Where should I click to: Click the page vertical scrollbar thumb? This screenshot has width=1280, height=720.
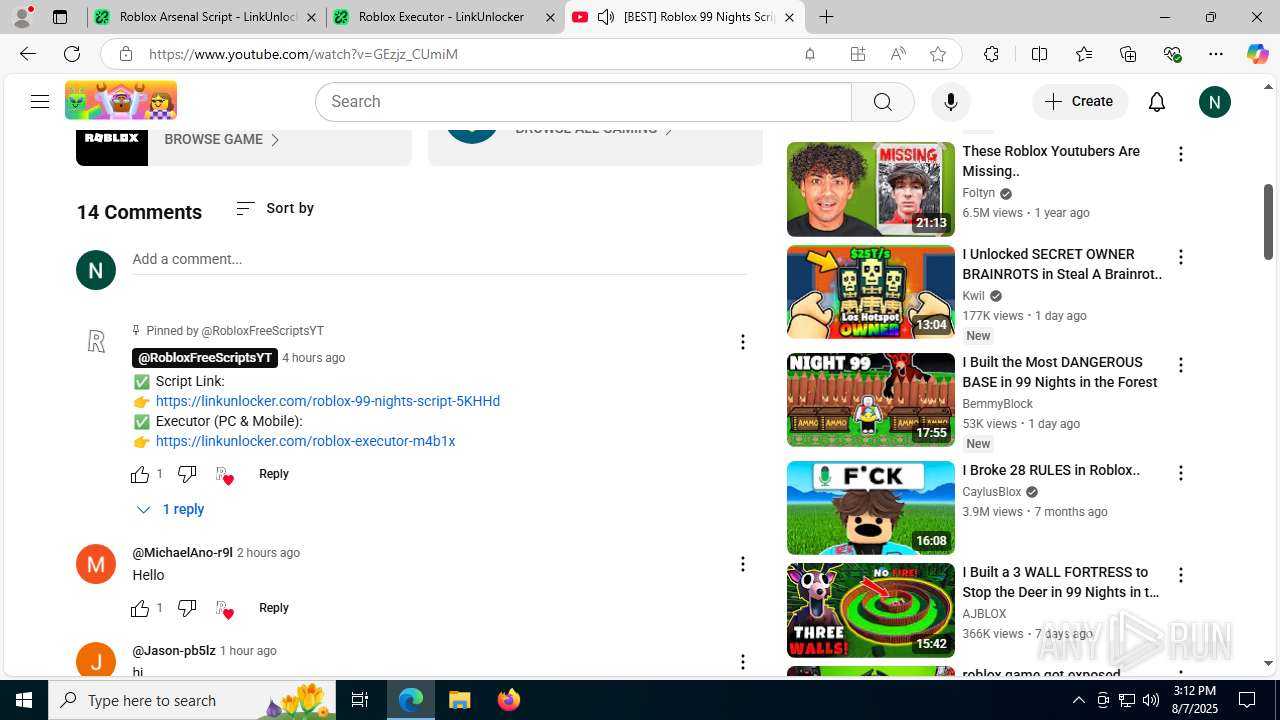tap(1268, 221)
